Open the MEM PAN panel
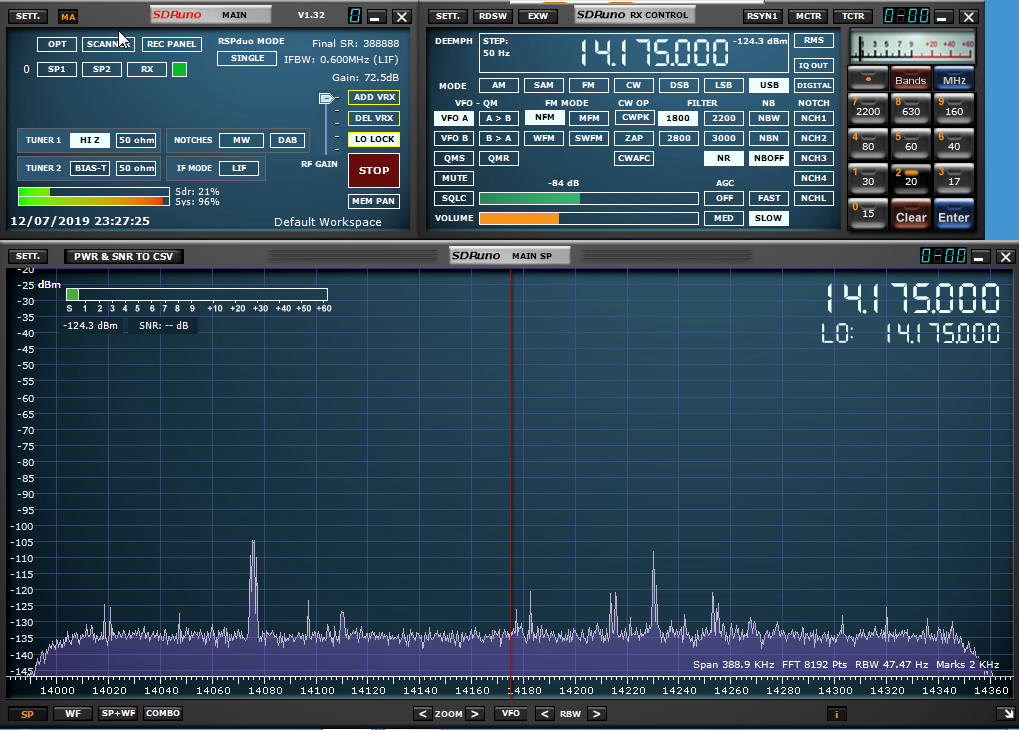Viewport: 1019px width, 730px height. (x=374, y=202)
